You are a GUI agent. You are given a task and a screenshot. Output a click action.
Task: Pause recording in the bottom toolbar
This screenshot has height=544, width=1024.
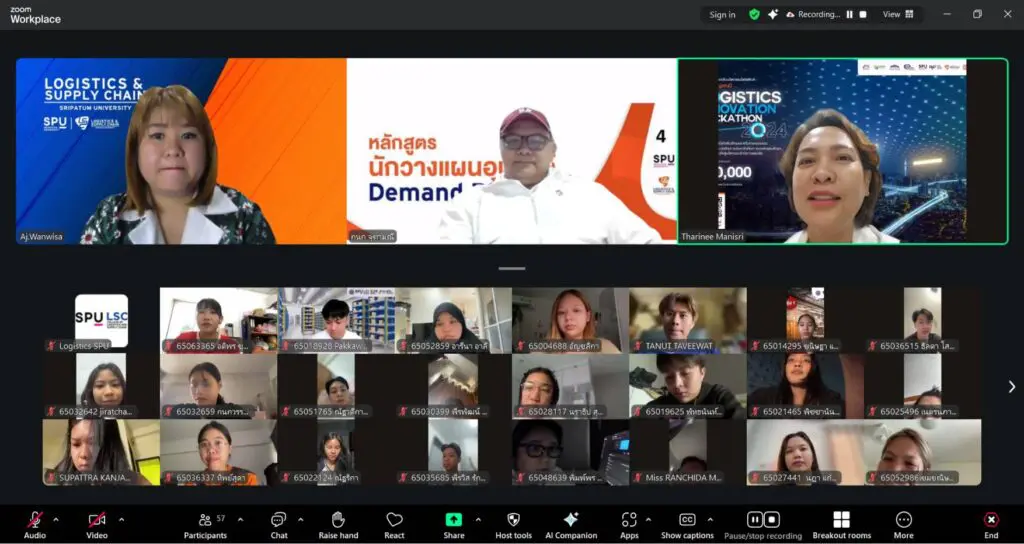[x=754, y=520]
